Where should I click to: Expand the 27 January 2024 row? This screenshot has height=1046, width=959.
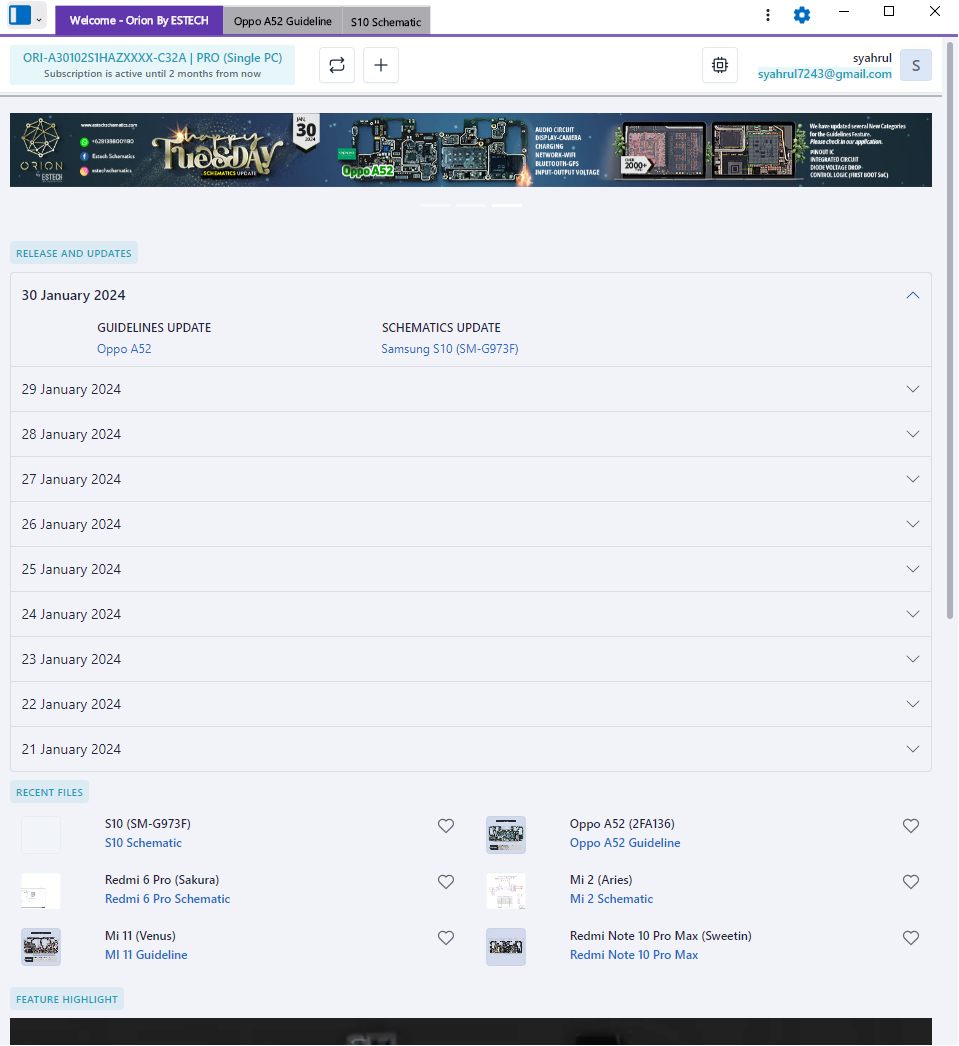click(471, 479)
